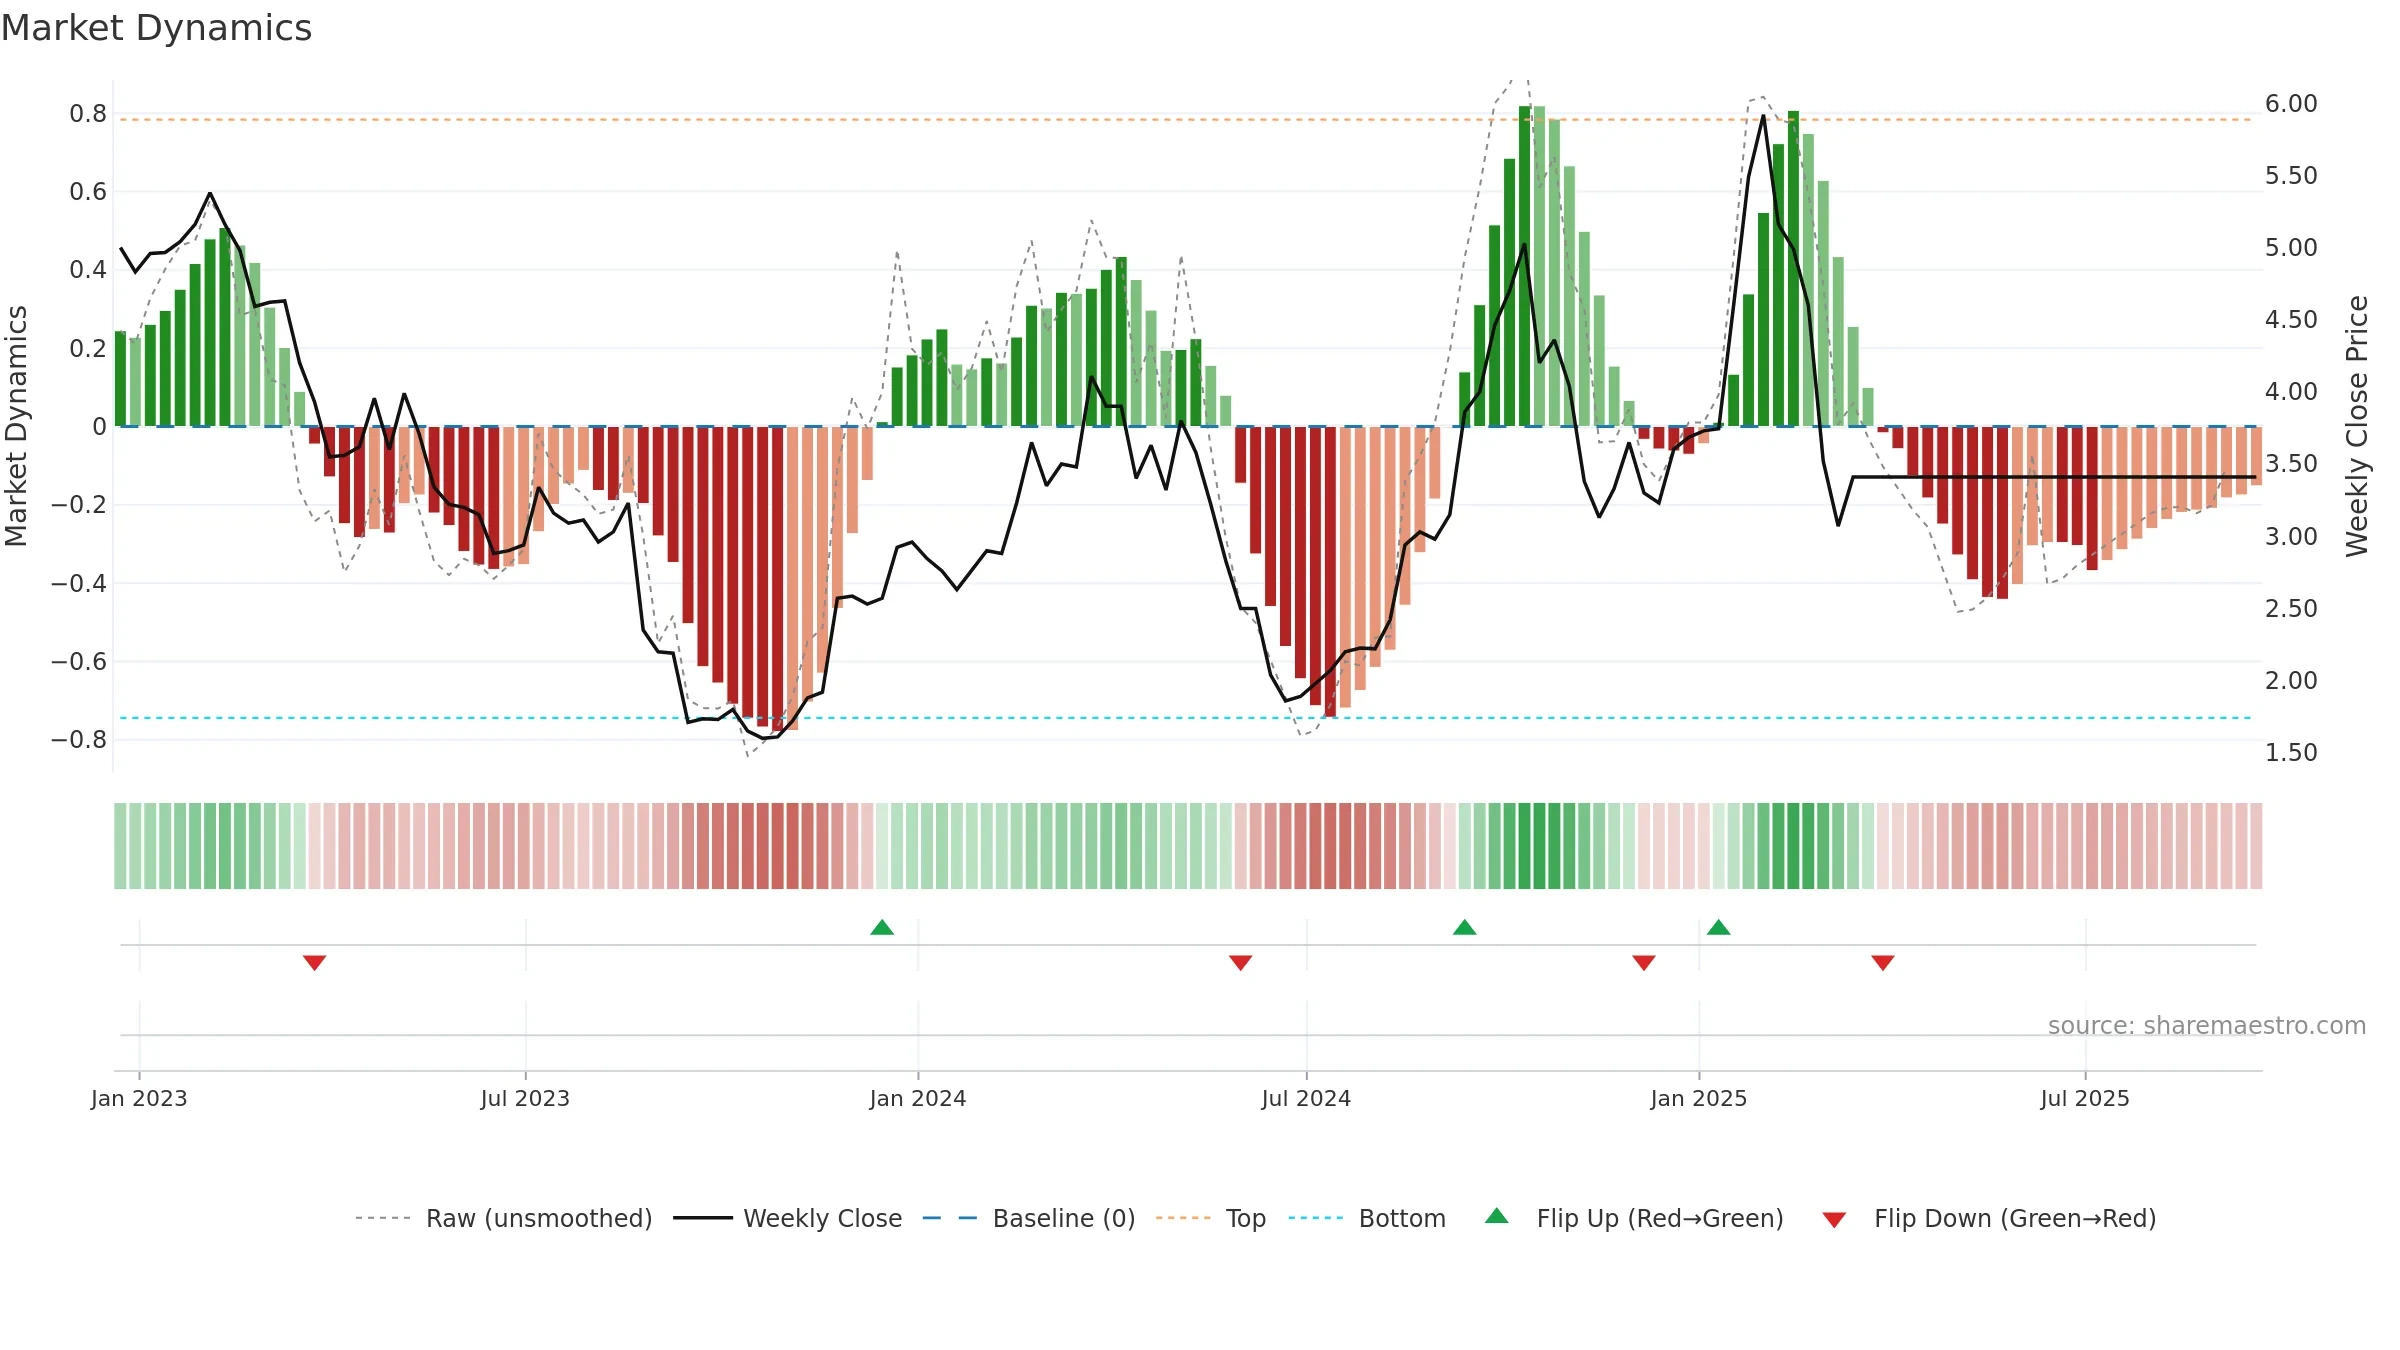
Task: Click the −0.8 left axis tick label
Action: [79, 740]
